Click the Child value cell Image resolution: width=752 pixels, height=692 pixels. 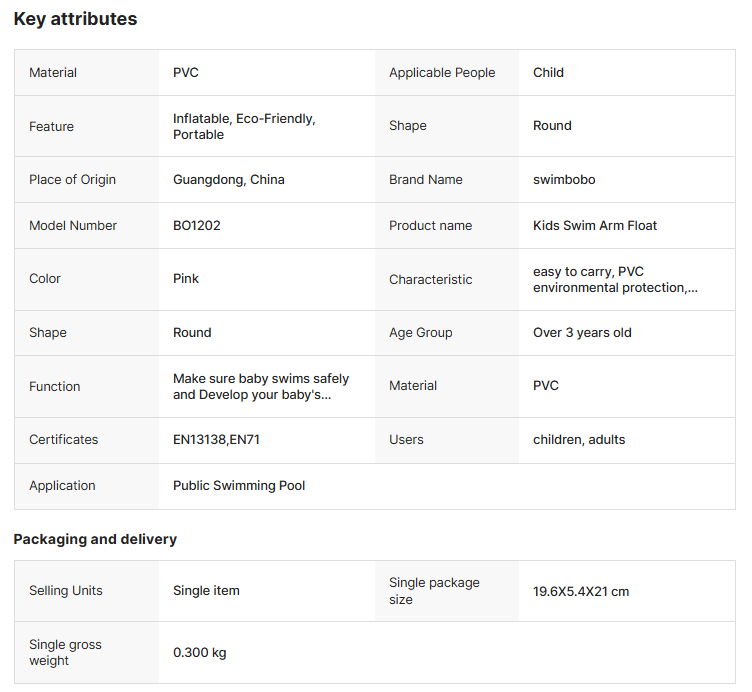point(548,73)
